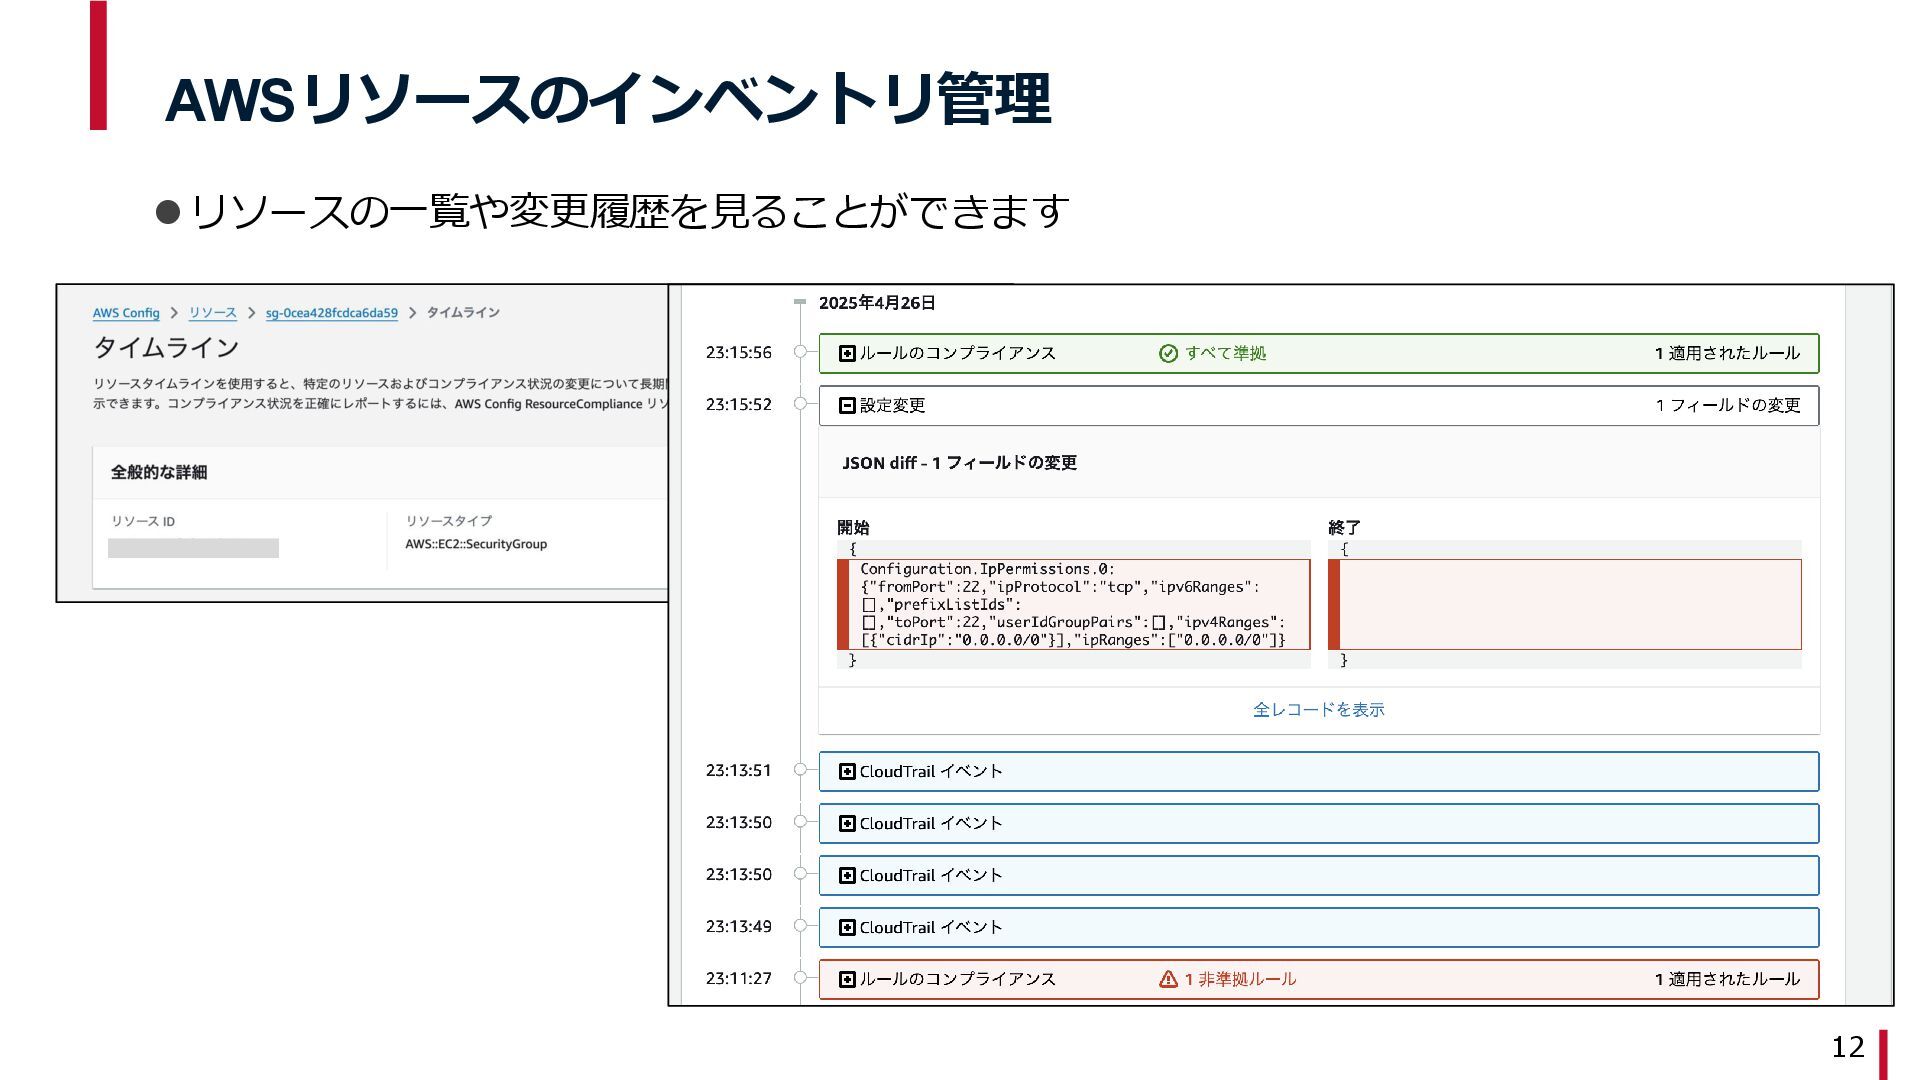Expand the CloudTrail event at 23:13:49
The height and width of the screenshot is (1080, 1920).
(847, 927)
